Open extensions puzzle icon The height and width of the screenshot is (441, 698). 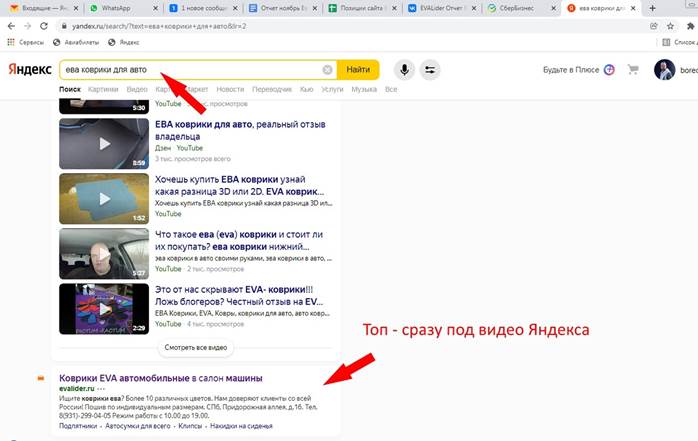pos(690,26)
